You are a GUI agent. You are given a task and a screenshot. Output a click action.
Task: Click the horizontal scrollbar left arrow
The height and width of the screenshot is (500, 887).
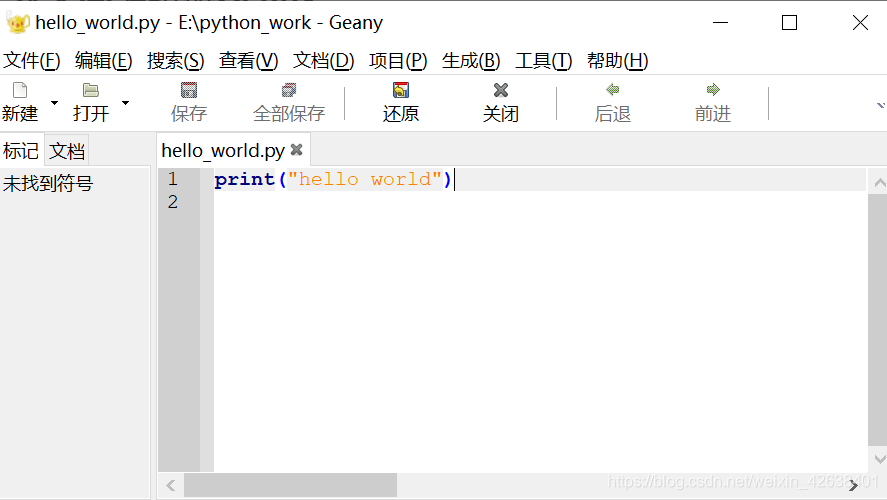(x=171, y=485)
